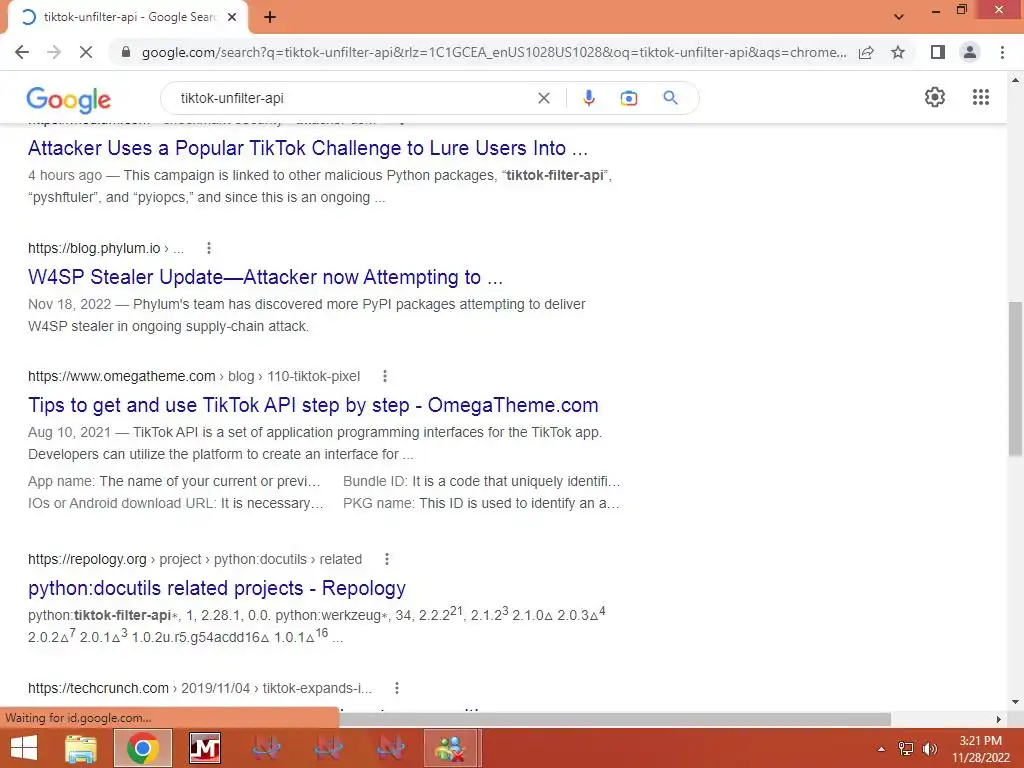This screenshot has height=768, width=1024.
Task: Open python:docutils related projects Repology result
Action: click(217, 588)
